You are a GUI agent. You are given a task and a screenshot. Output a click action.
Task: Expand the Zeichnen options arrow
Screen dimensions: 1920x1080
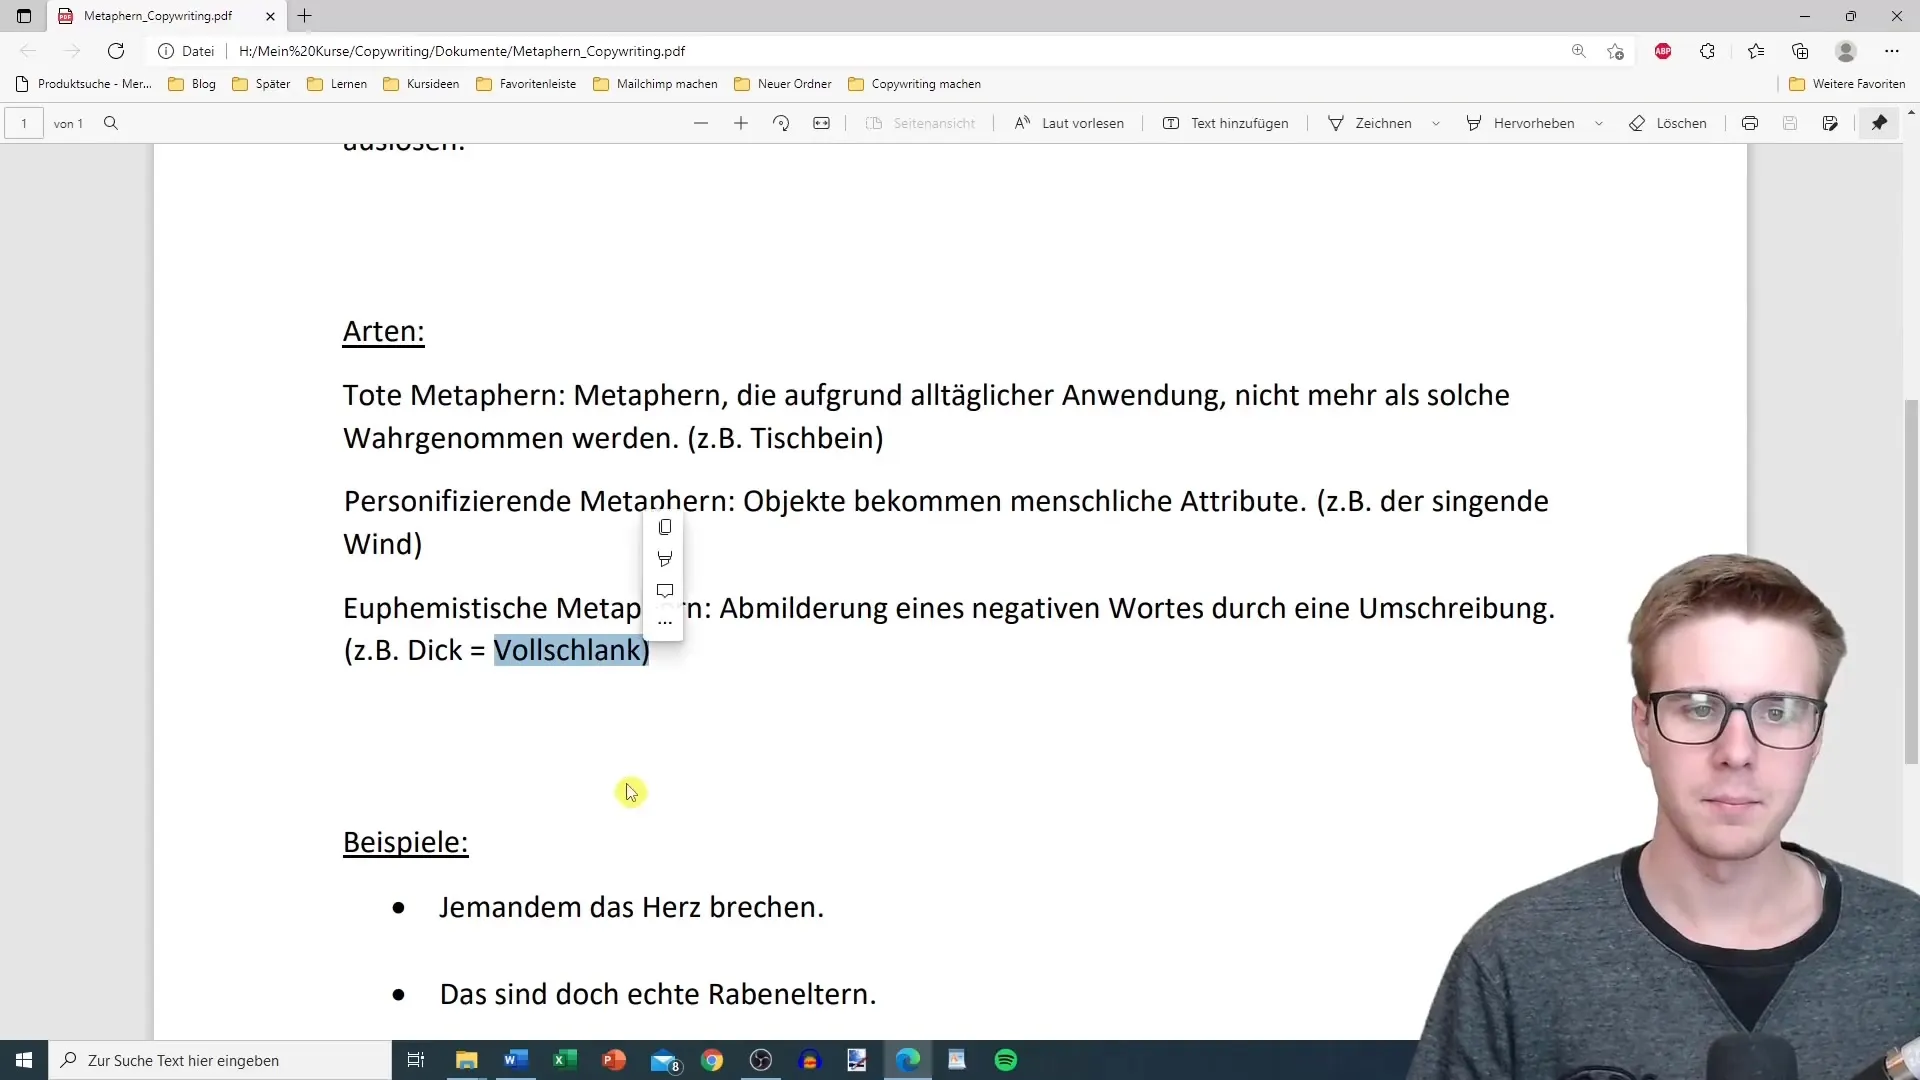coord(1436,123)
